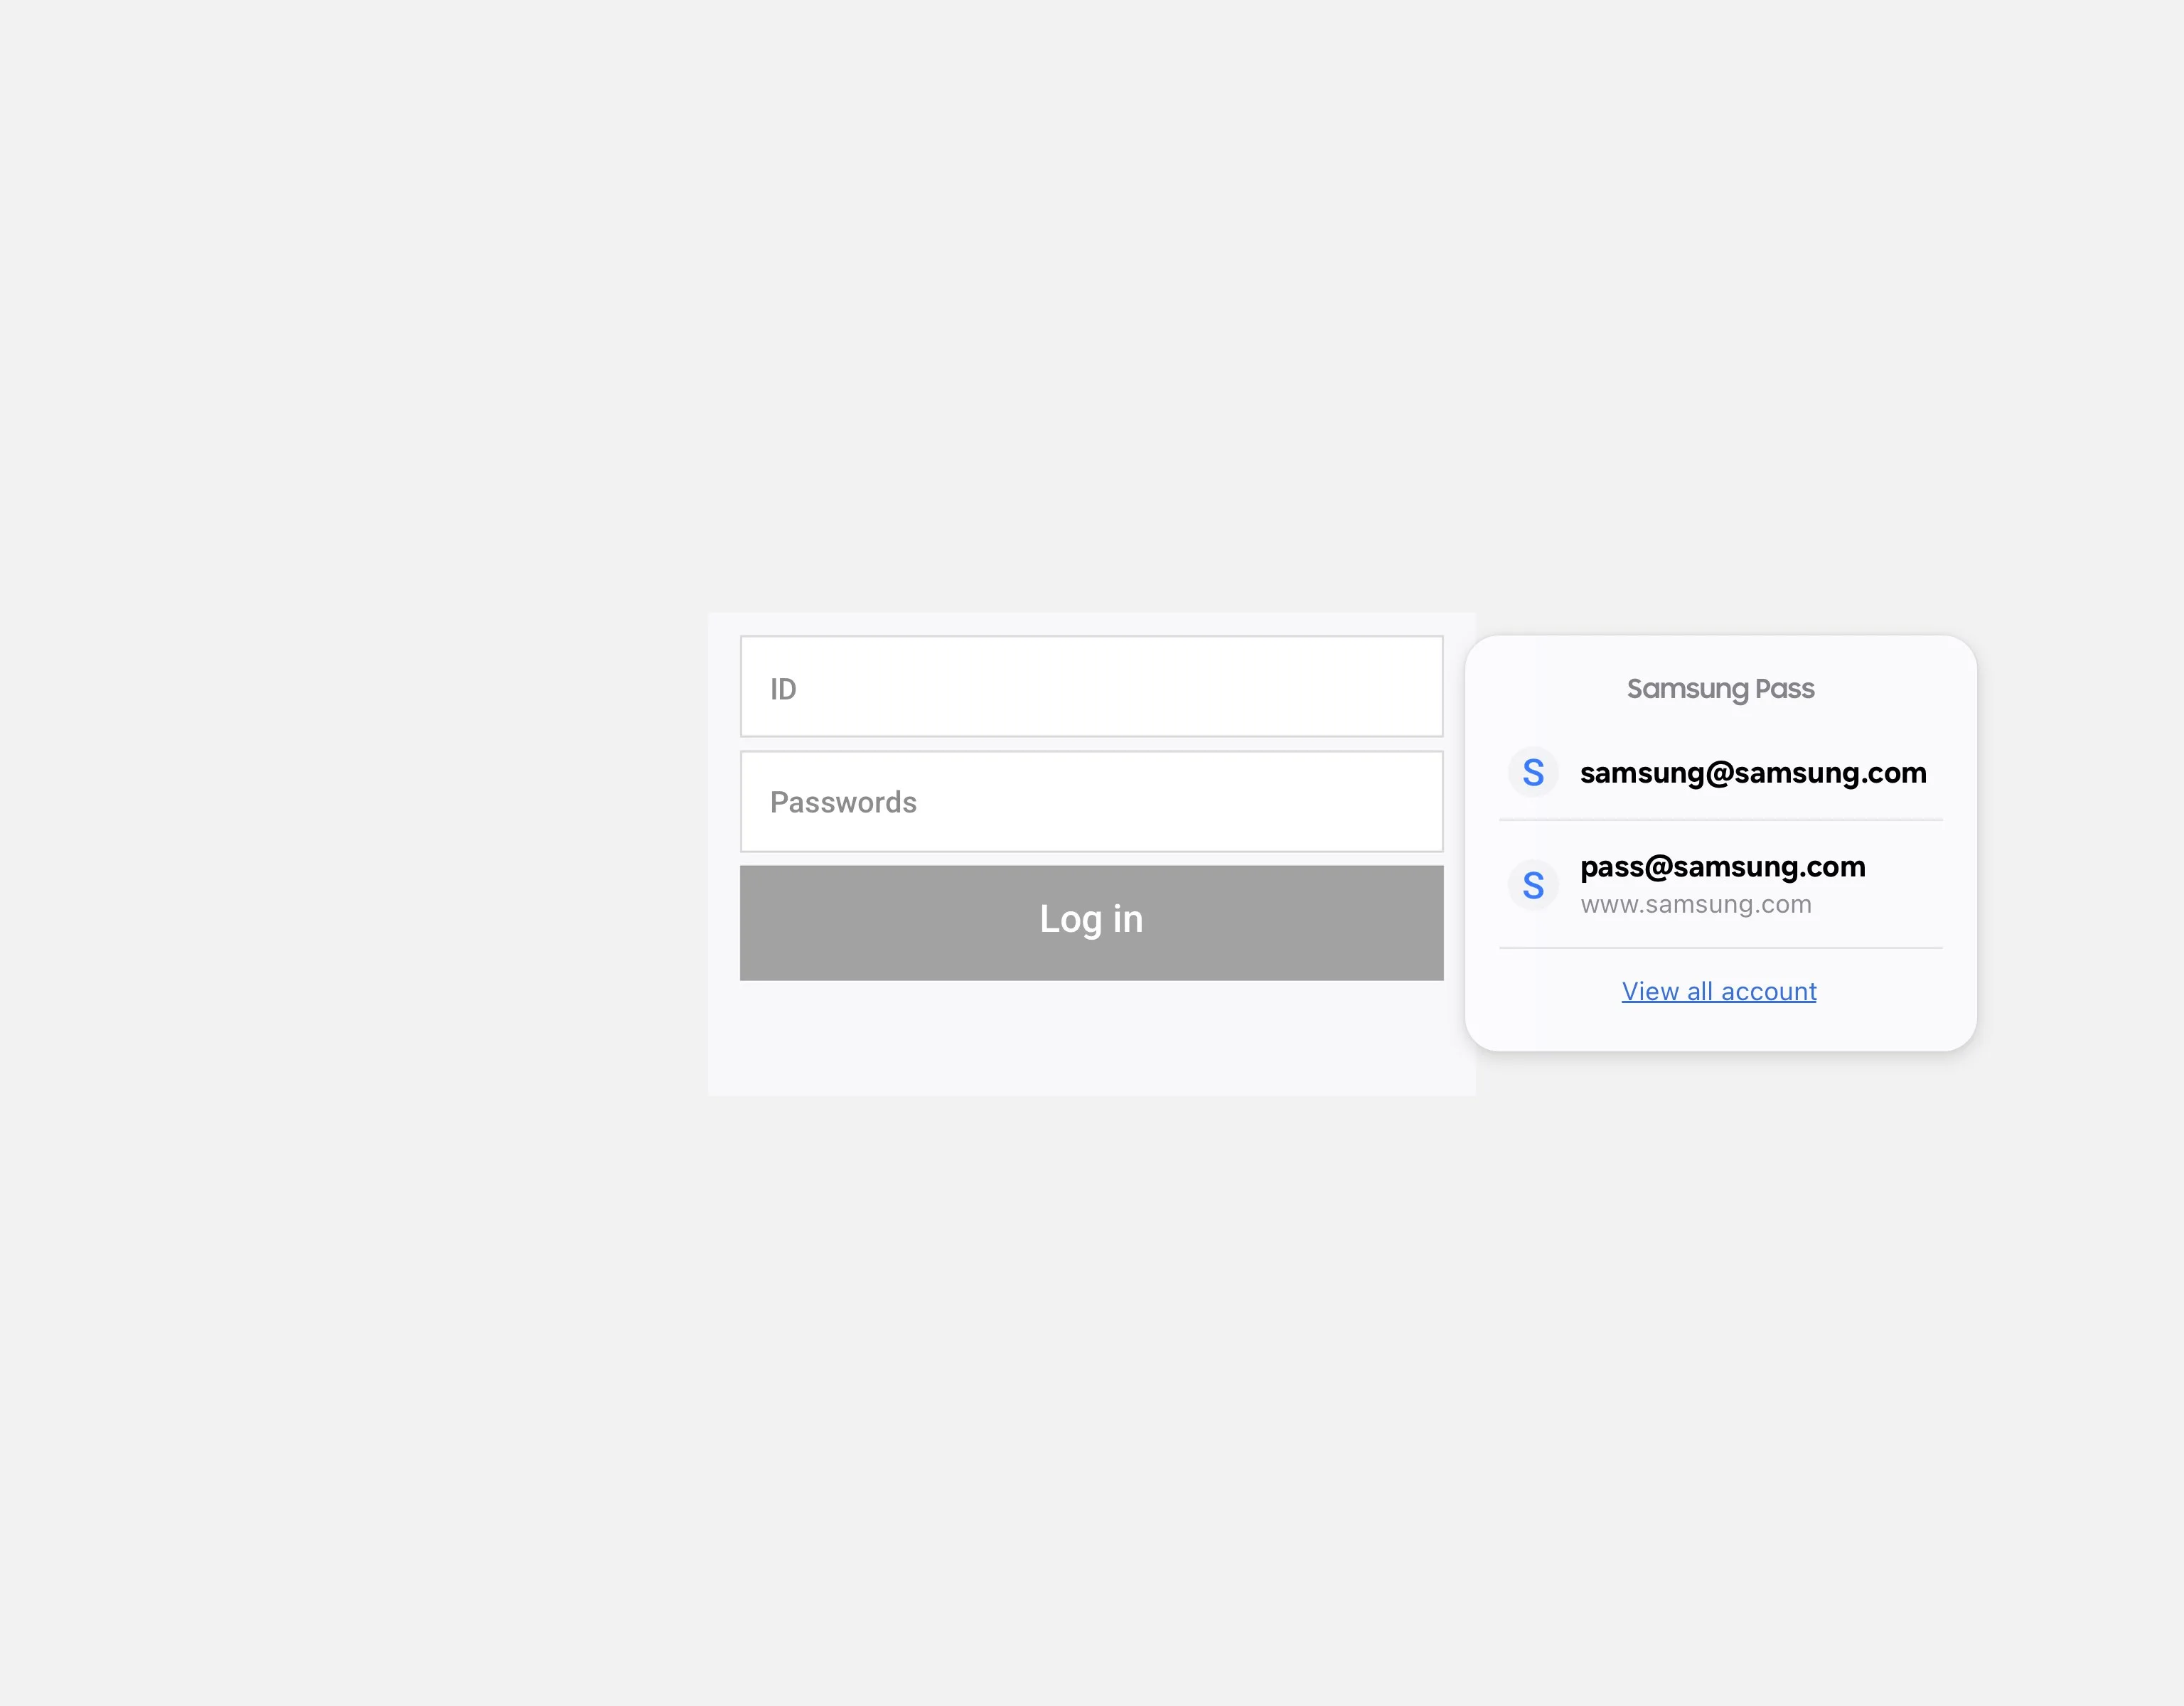Open the View all account link
Image resolution: width=2184 pixels, height=1706 pixels.
coord(1719,991)
